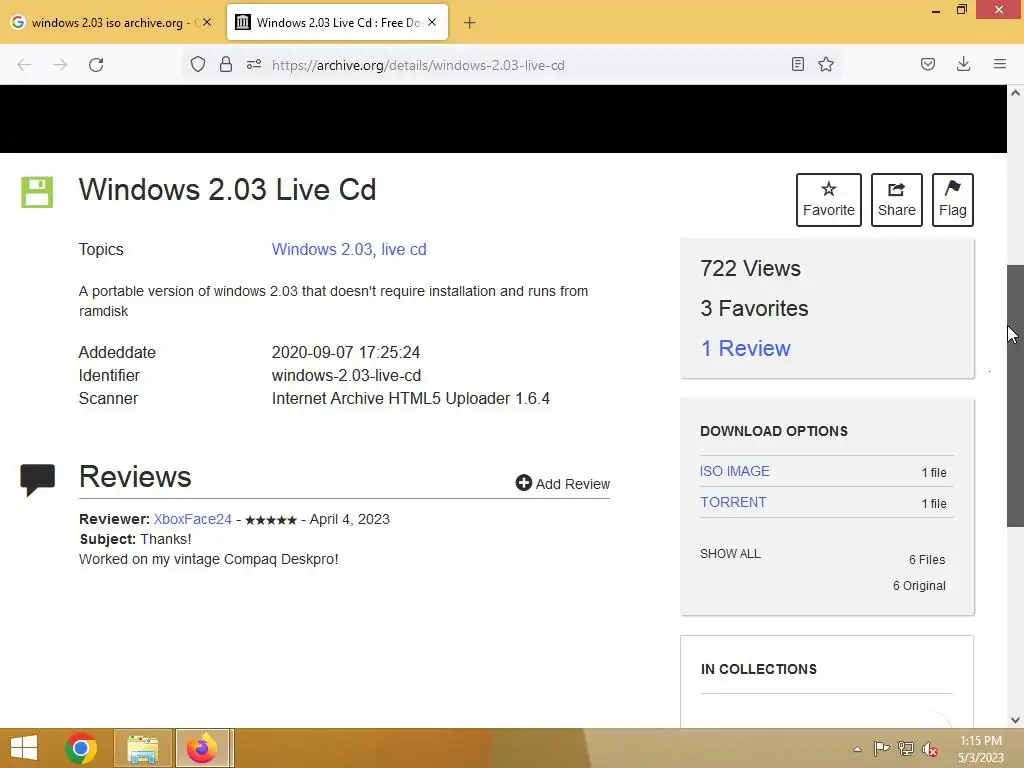Image resolution: width=1024 pixels, height=768 pixels.
Task: Select the 3 Favorites text
Action: point(754,308)
